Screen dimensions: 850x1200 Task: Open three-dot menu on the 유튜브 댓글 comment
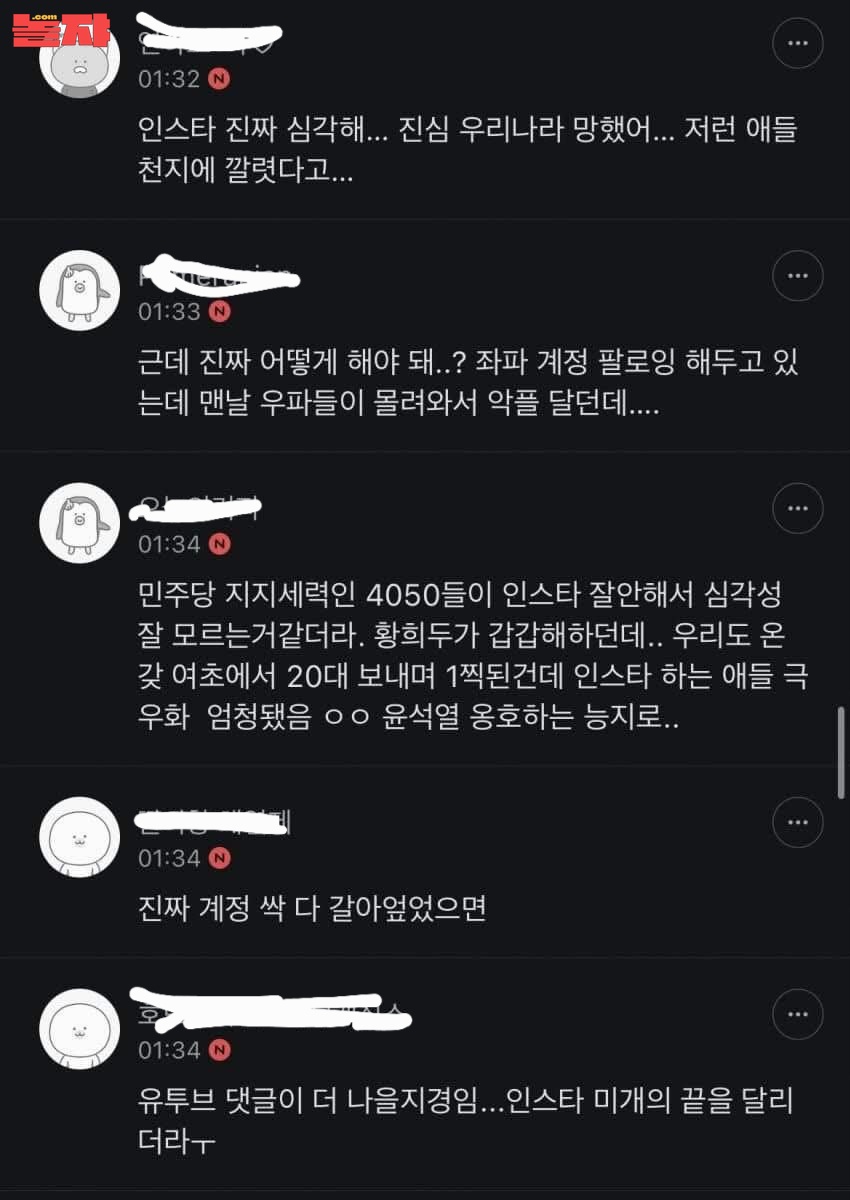tap(798, 1015)
